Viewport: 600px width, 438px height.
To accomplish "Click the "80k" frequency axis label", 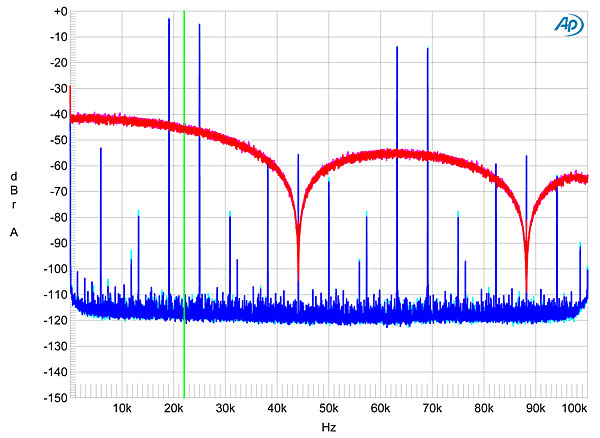I will [x=484, y=409].
